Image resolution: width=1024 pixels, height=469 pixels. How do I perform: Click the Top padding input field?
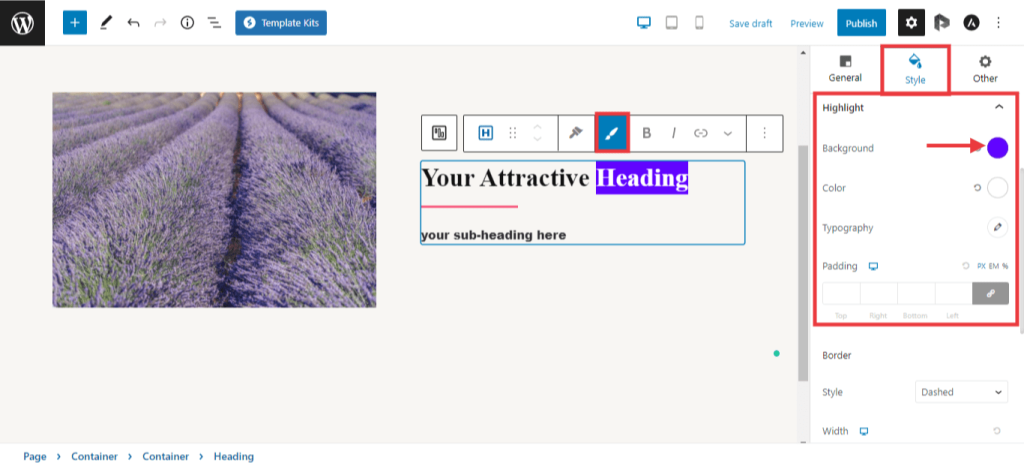point(841,293)
